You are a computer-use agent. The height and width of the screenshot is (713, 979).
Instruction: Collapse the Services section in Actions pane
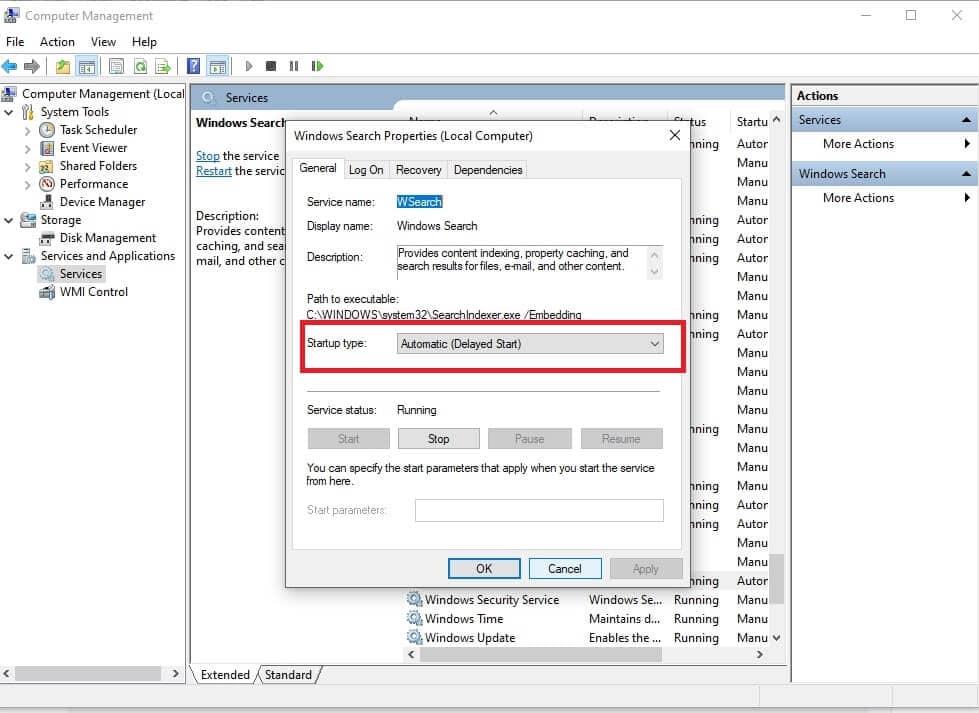coord(966,120)
